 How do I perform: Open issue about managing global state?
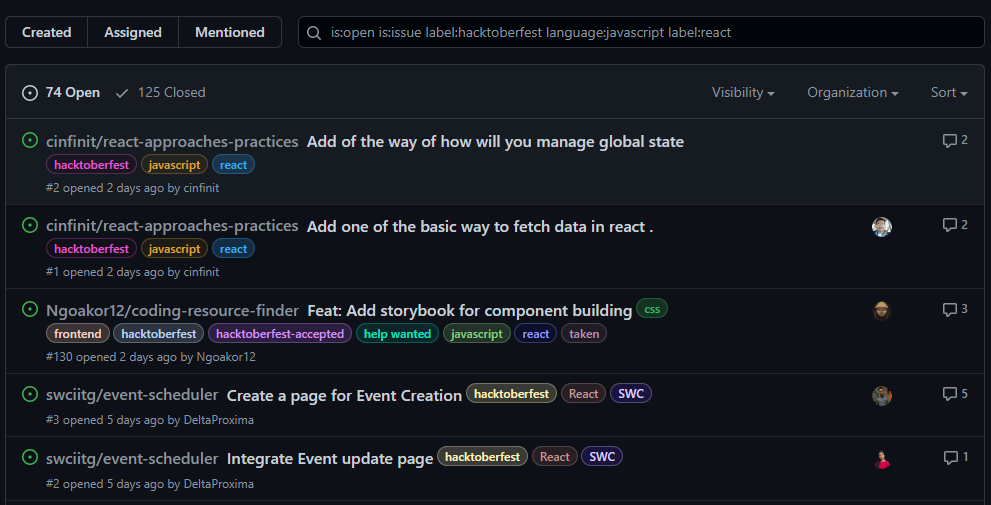(x=496, y=142)
